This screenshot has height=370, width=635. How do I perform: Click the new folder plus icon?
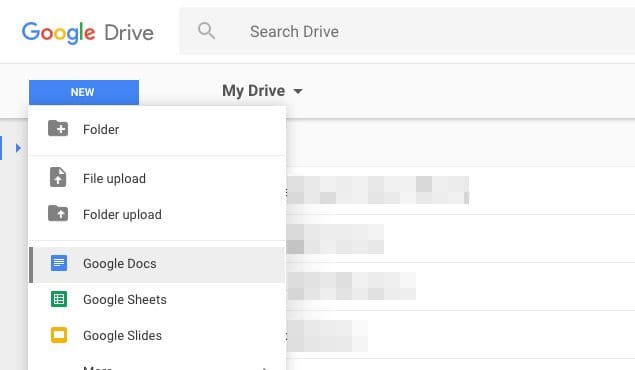tap(58, 129)
